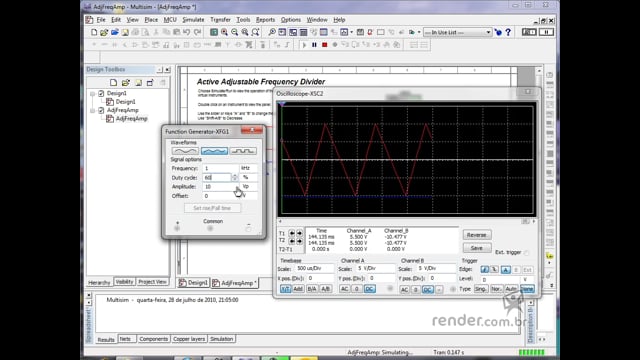The image size is (640, 360).
Task: Click the oscilloscope Save button
Action: click(x=477, y=248)
